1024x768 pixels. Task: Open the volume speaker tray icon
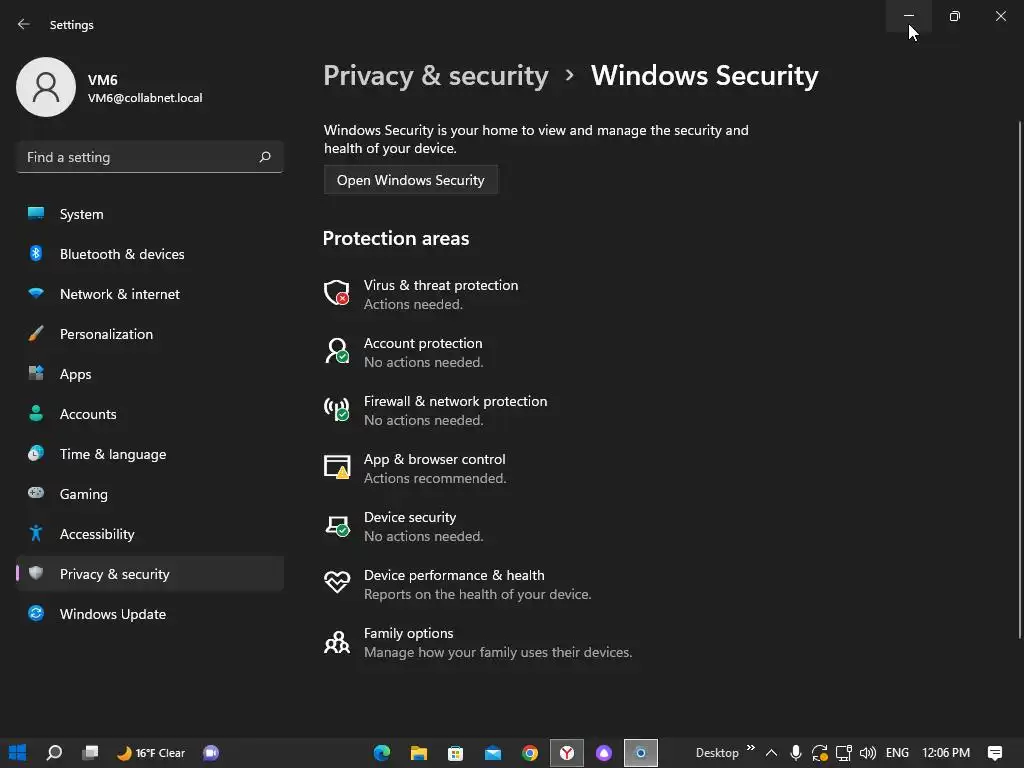867,753
